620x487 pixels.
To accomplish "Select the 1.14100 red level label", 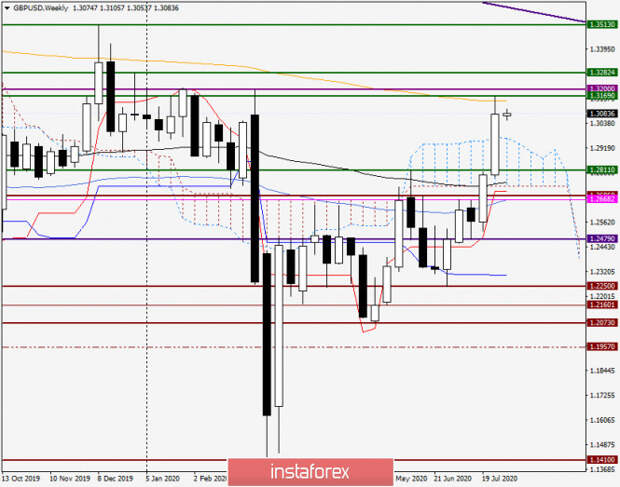I will [603, 460].
